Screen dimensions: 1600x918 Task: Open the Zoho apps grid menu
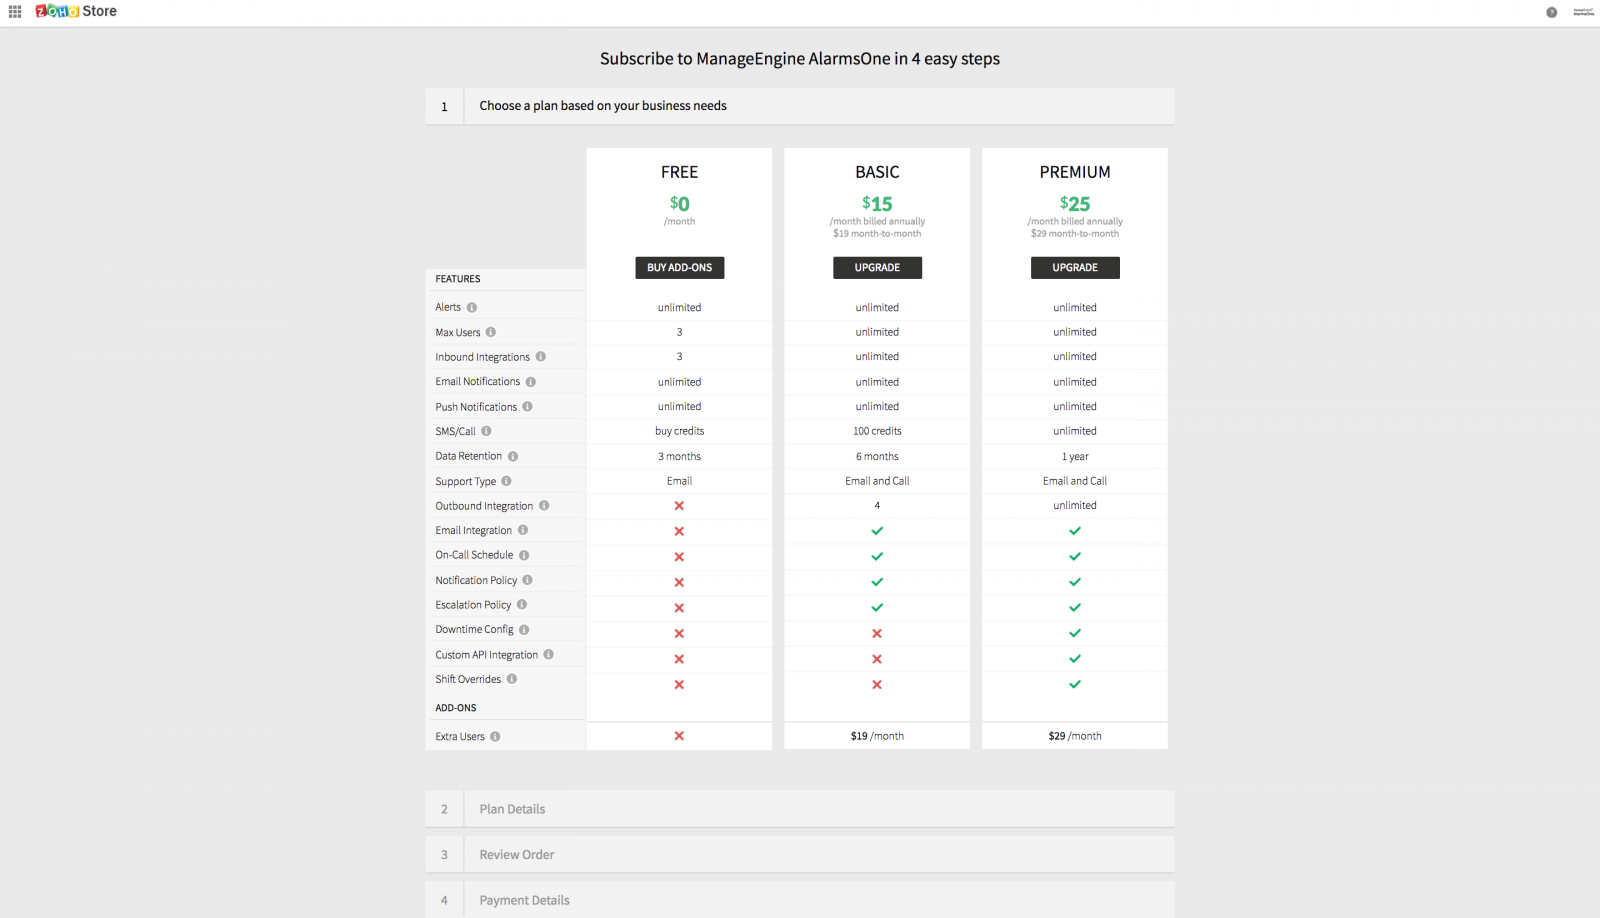(15, 12)
